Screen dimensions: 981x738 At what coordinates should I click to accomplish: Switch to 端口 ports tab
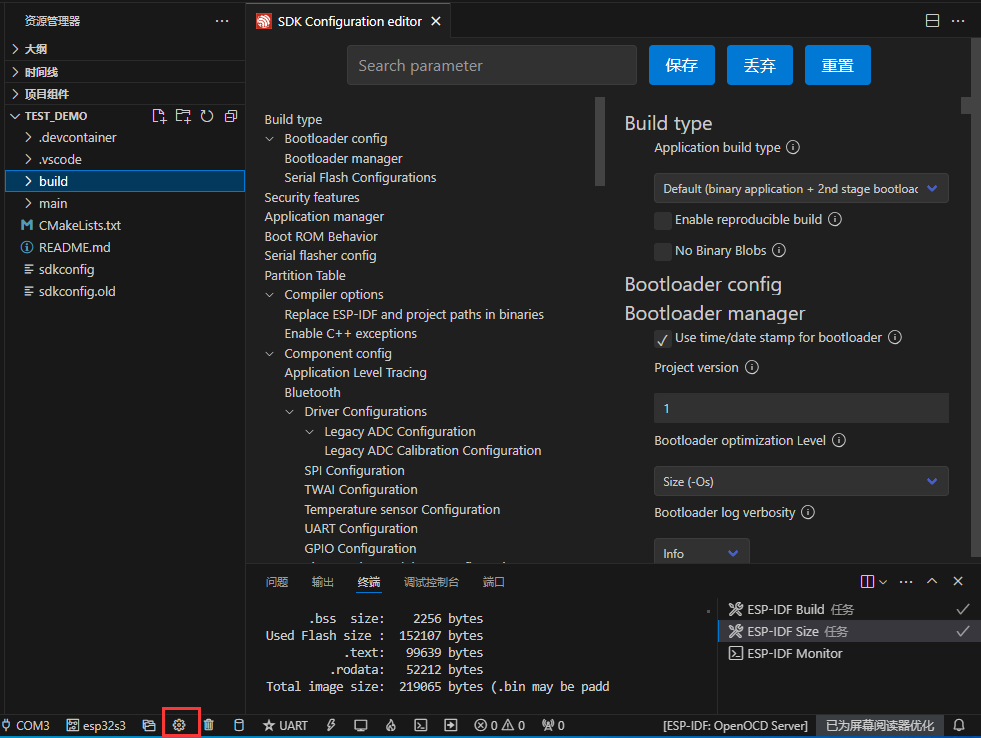click(494, 582)
